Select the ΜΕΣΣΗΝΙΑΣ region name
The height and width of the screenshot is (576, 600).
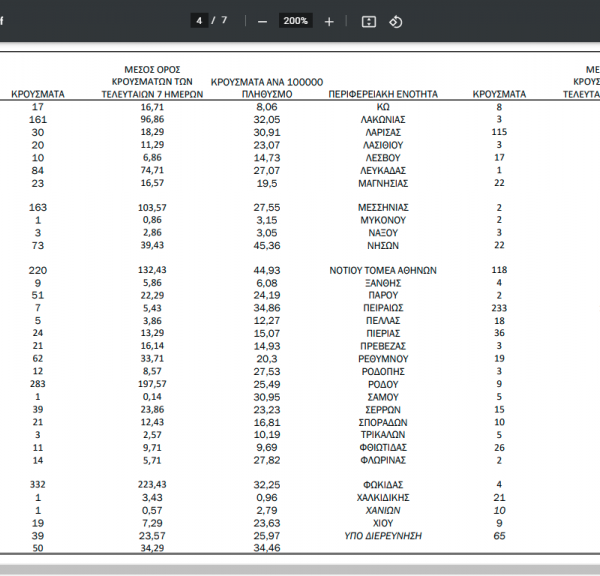(x=383, y=207)
